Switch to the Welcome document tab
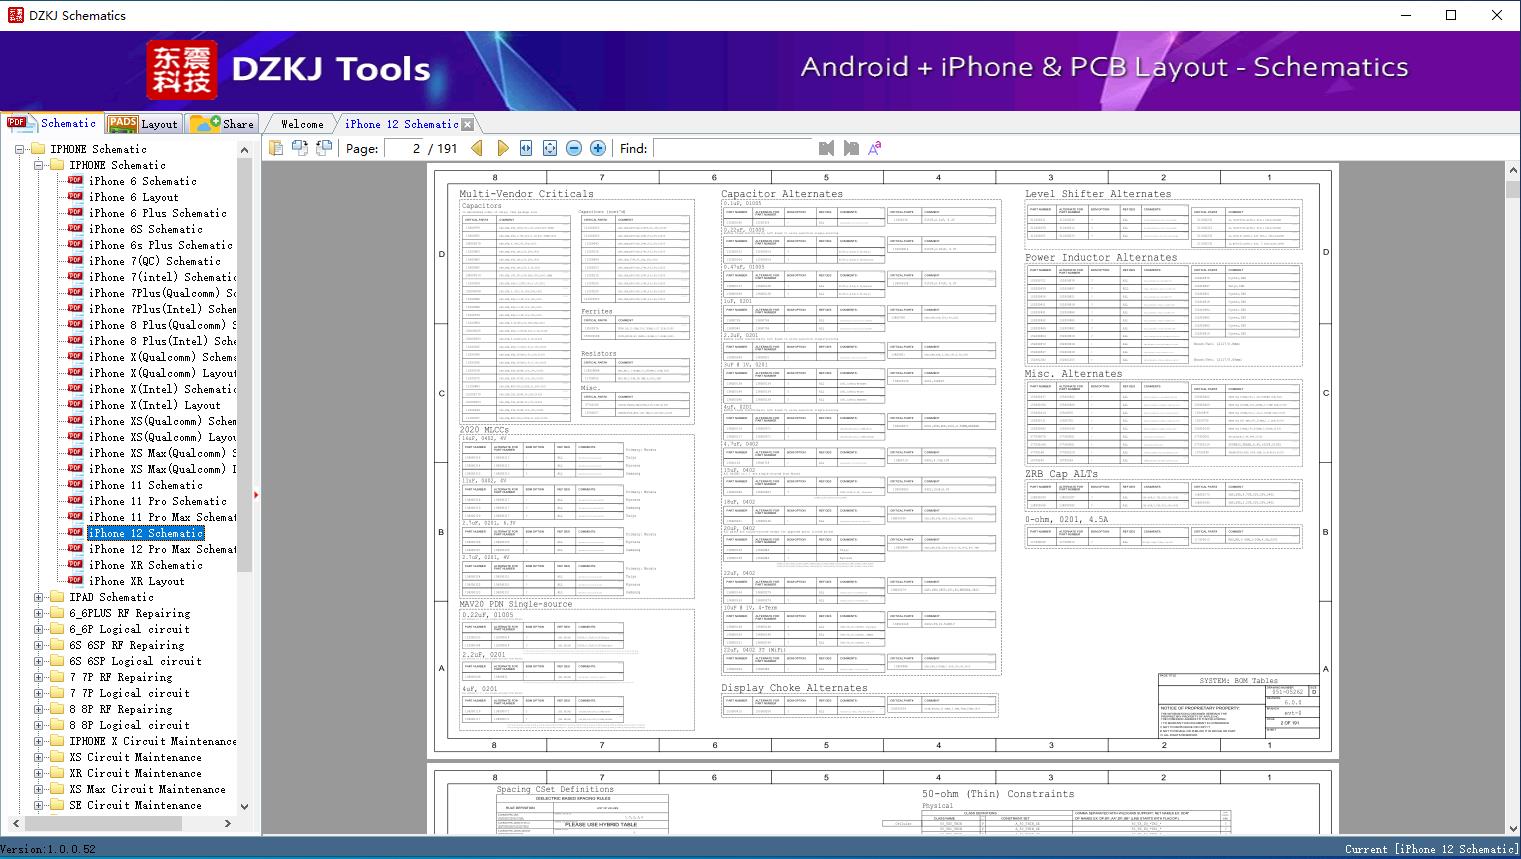 click(x=302, y=124)
